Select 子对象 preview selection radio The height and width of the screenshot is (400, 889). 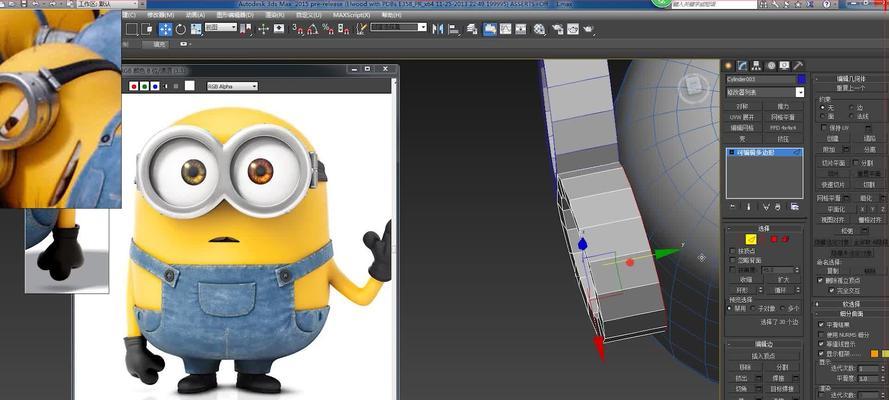[x=752, y=308]
